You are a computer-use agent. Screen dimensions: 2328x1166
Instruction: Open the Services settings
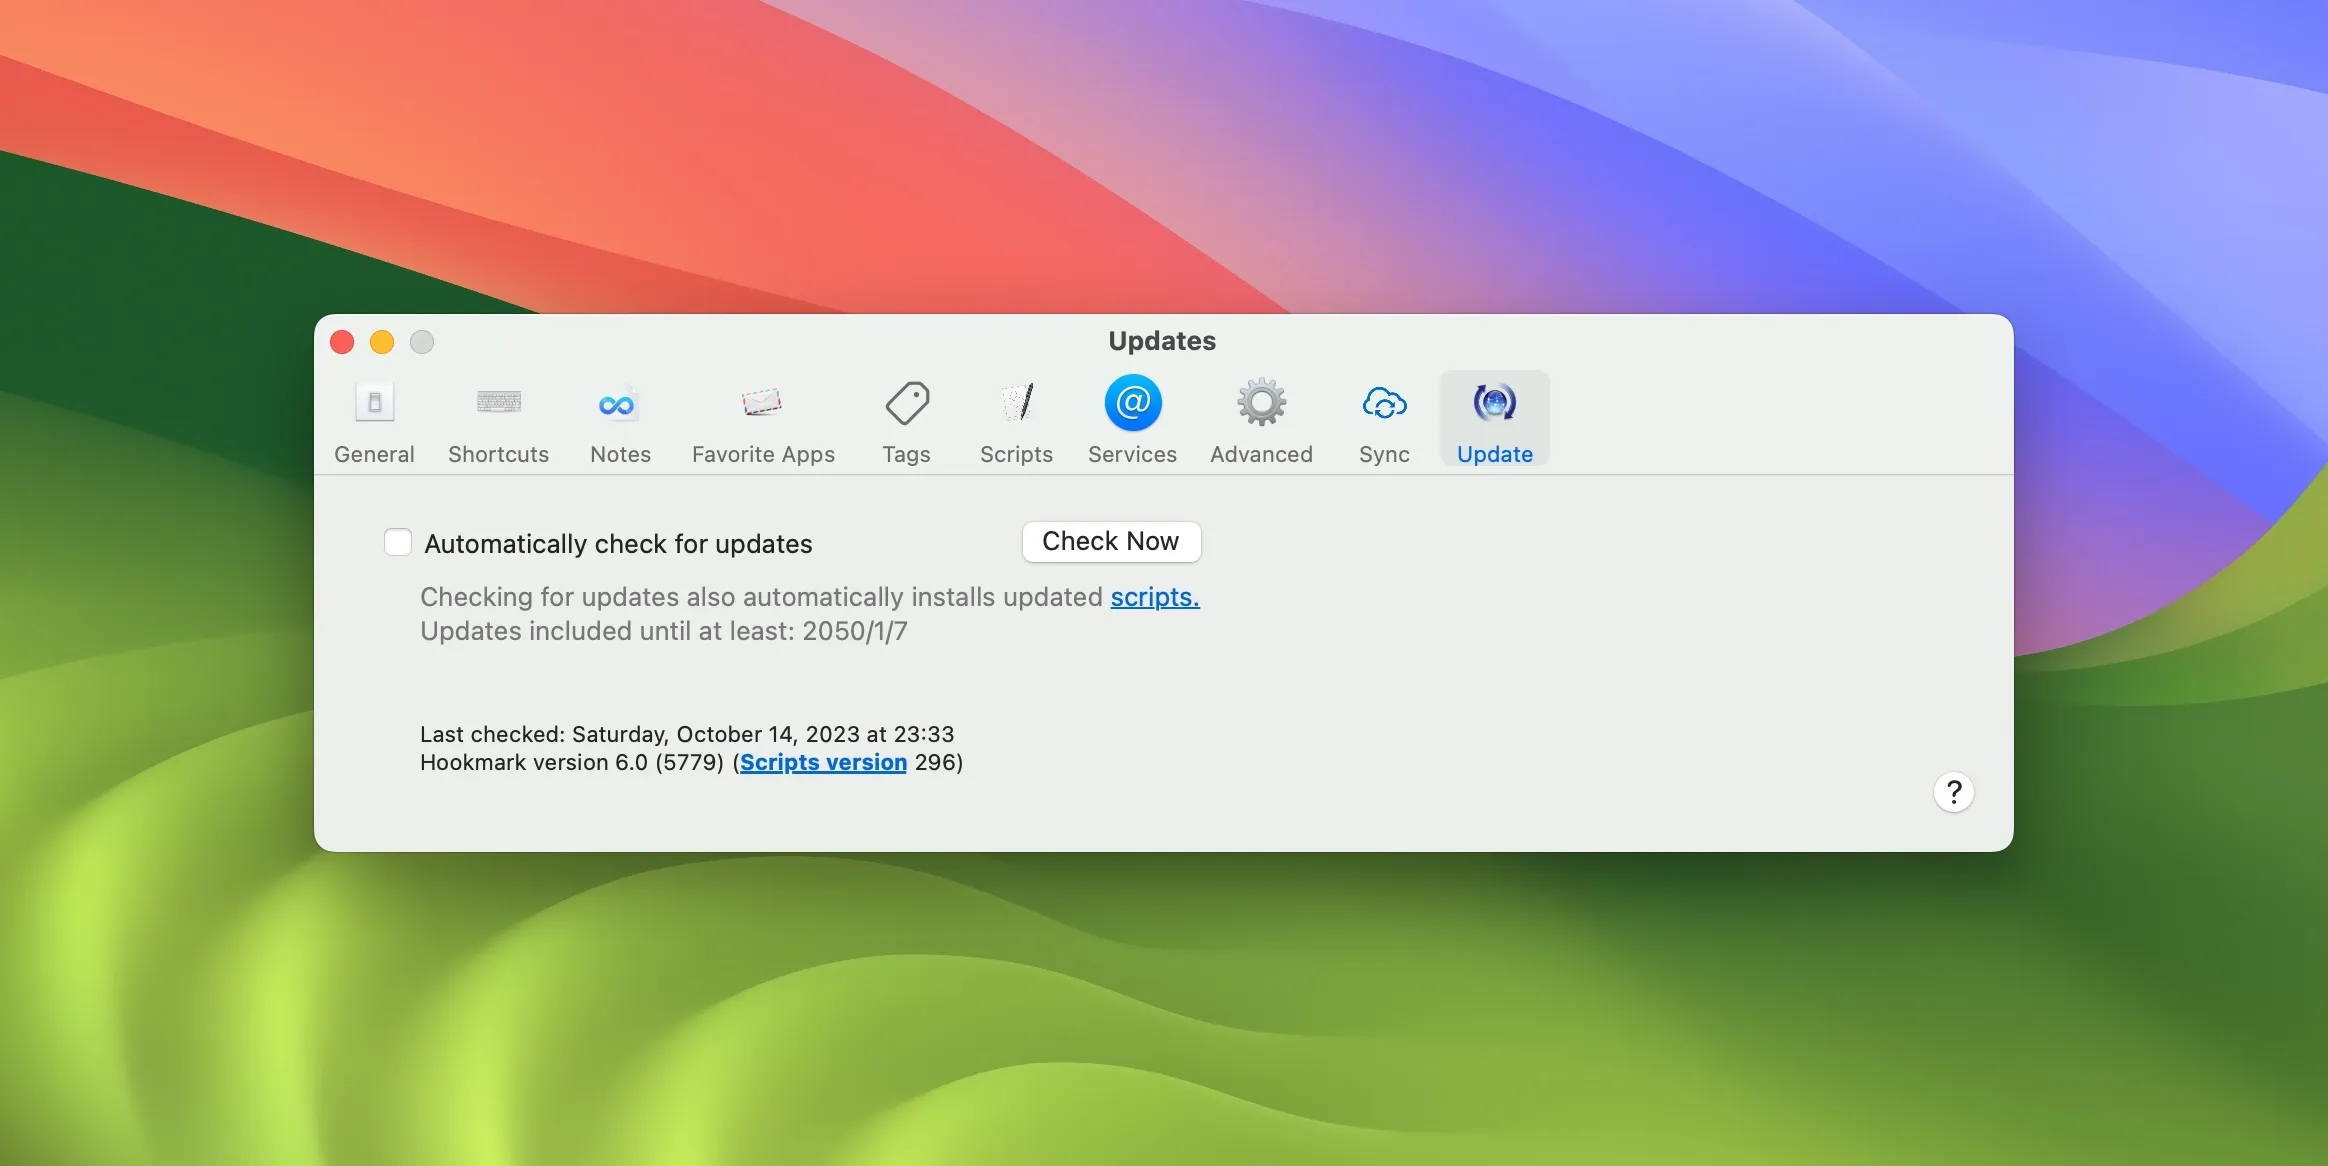(x=1131, y=420)
